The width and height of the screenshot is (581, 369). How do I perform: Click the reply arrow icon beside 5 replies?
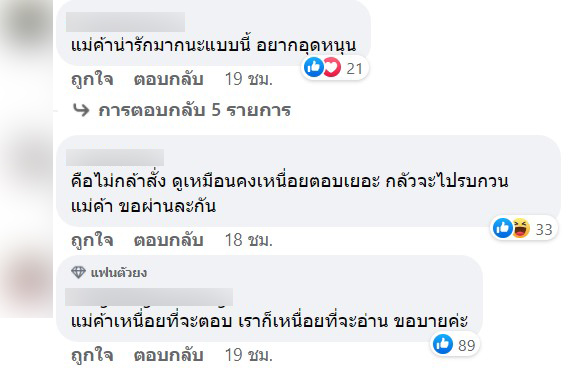point(81,110)
